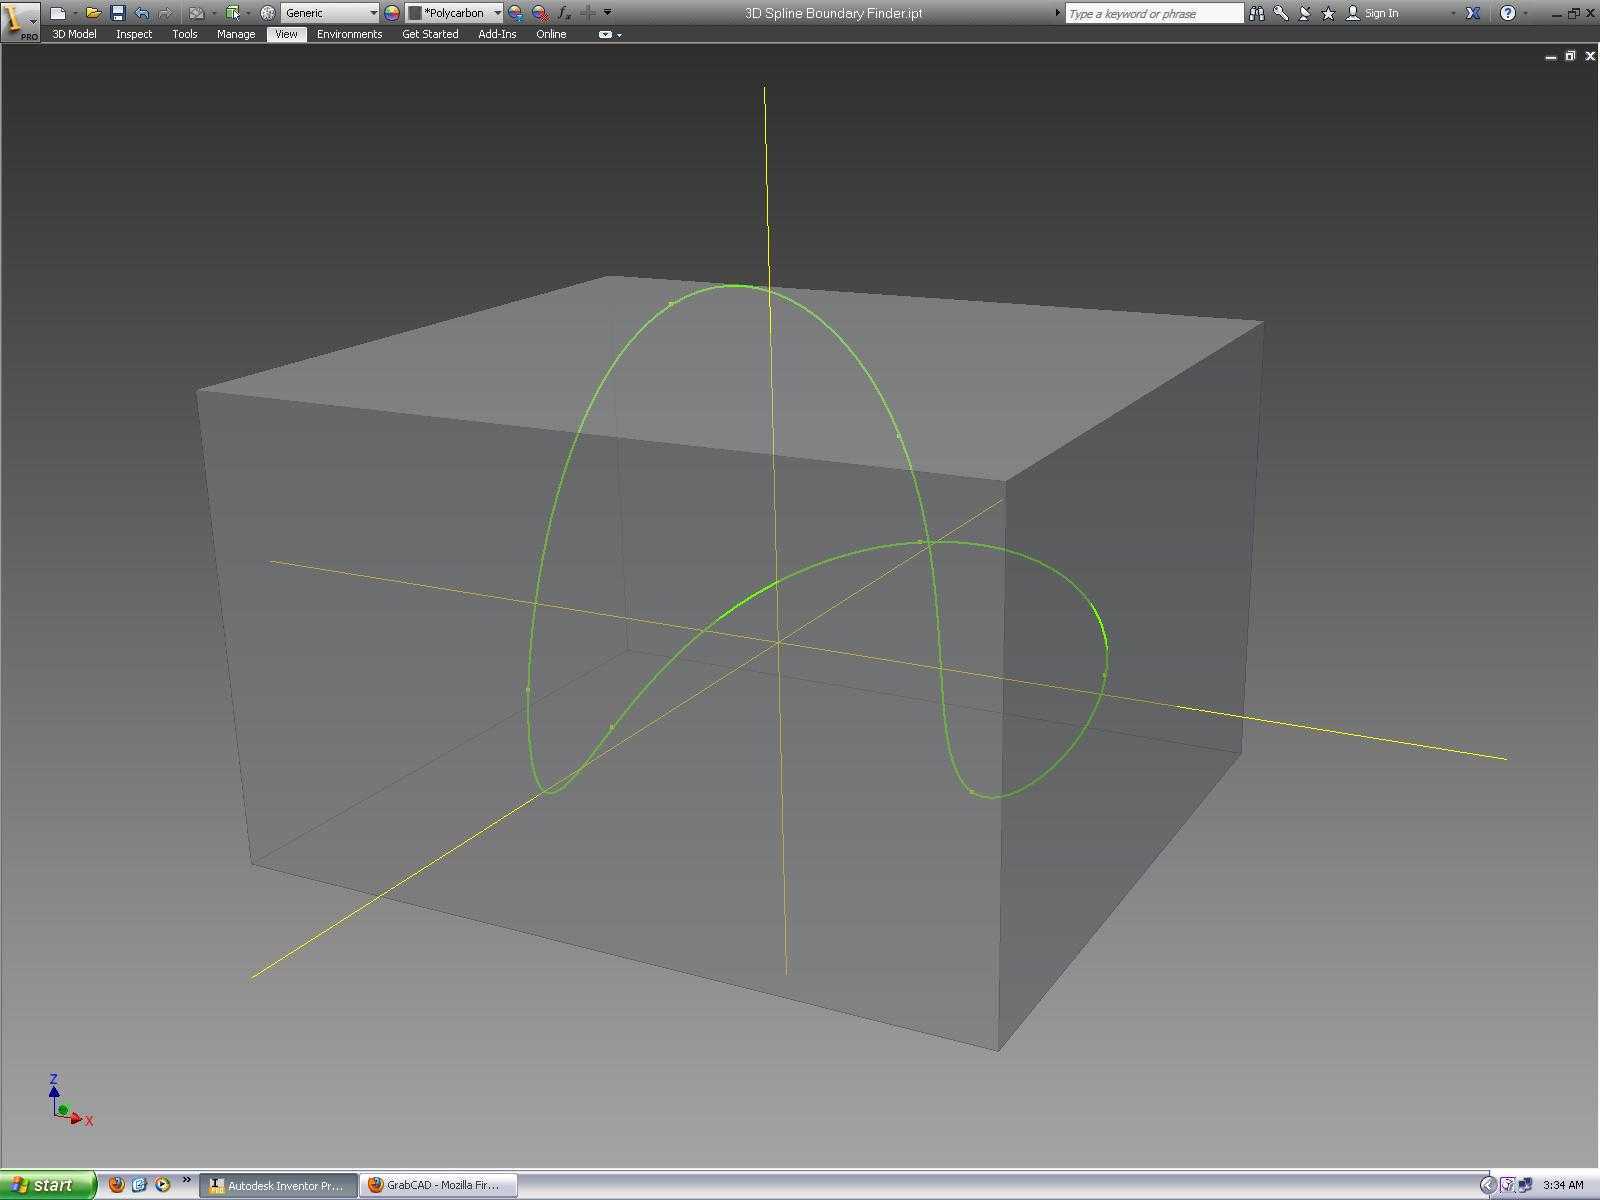1600x1200 pixels.
Task: Redo the last action
Action: click(165, 13)
